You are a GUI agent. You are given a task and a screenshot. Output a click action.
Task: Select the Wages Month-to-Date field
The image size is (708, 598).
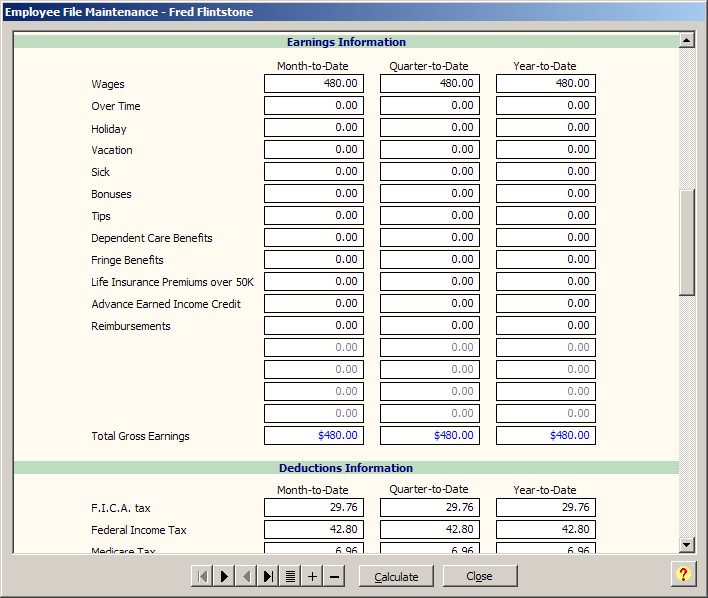click(x=314, y=84)
